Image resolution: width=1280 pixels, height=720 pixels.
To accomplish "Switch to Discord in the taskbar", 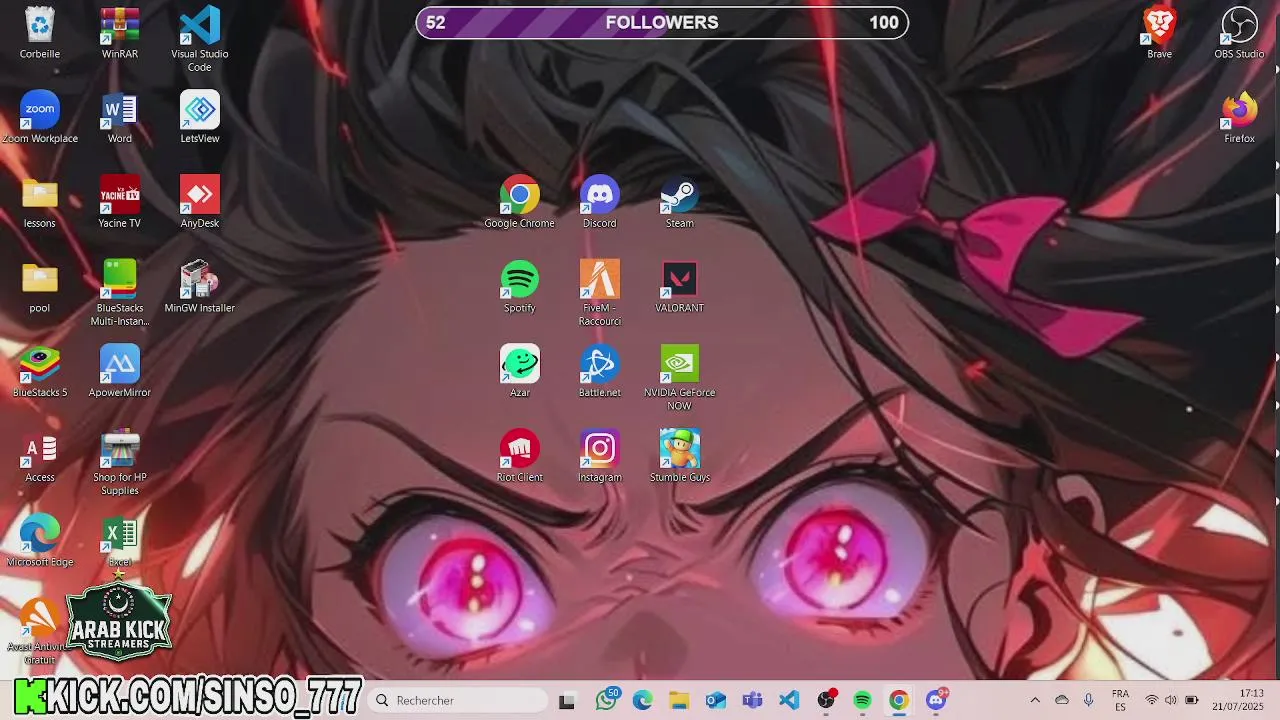I will (x=936, y=700).
